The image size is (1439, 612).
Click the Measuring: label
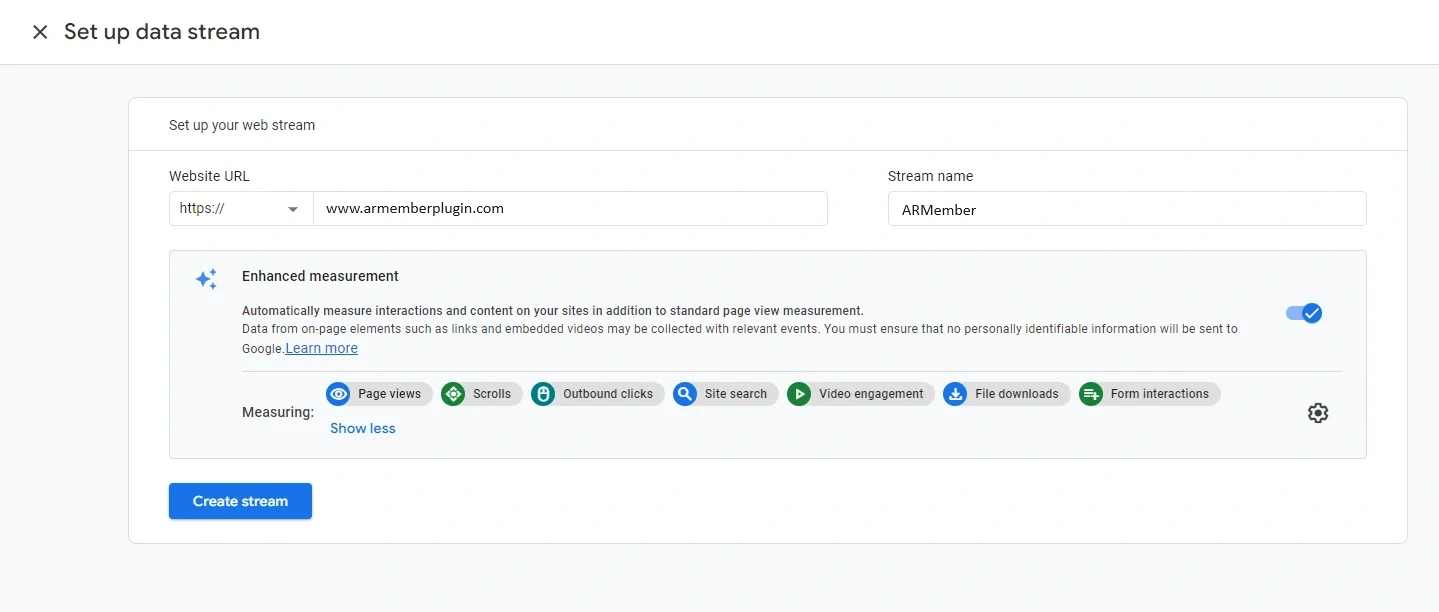(278, 412)
